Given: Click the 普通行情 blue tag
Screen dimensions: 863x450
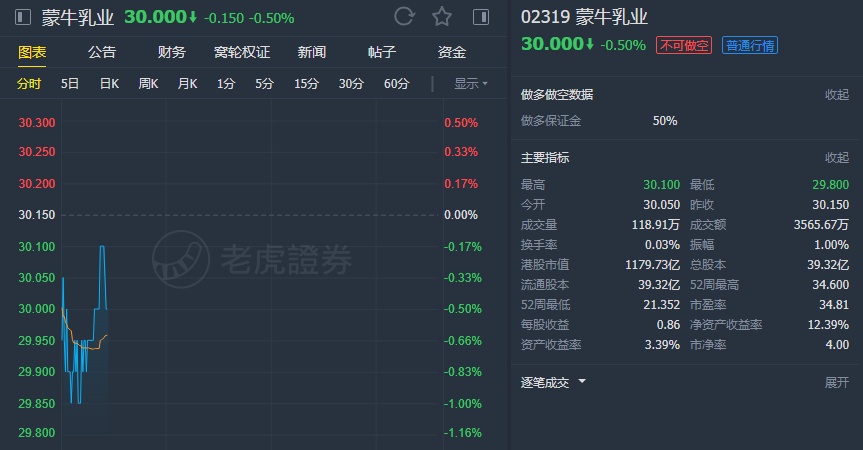Looking at the screenshot, I should tap(751, 44).
